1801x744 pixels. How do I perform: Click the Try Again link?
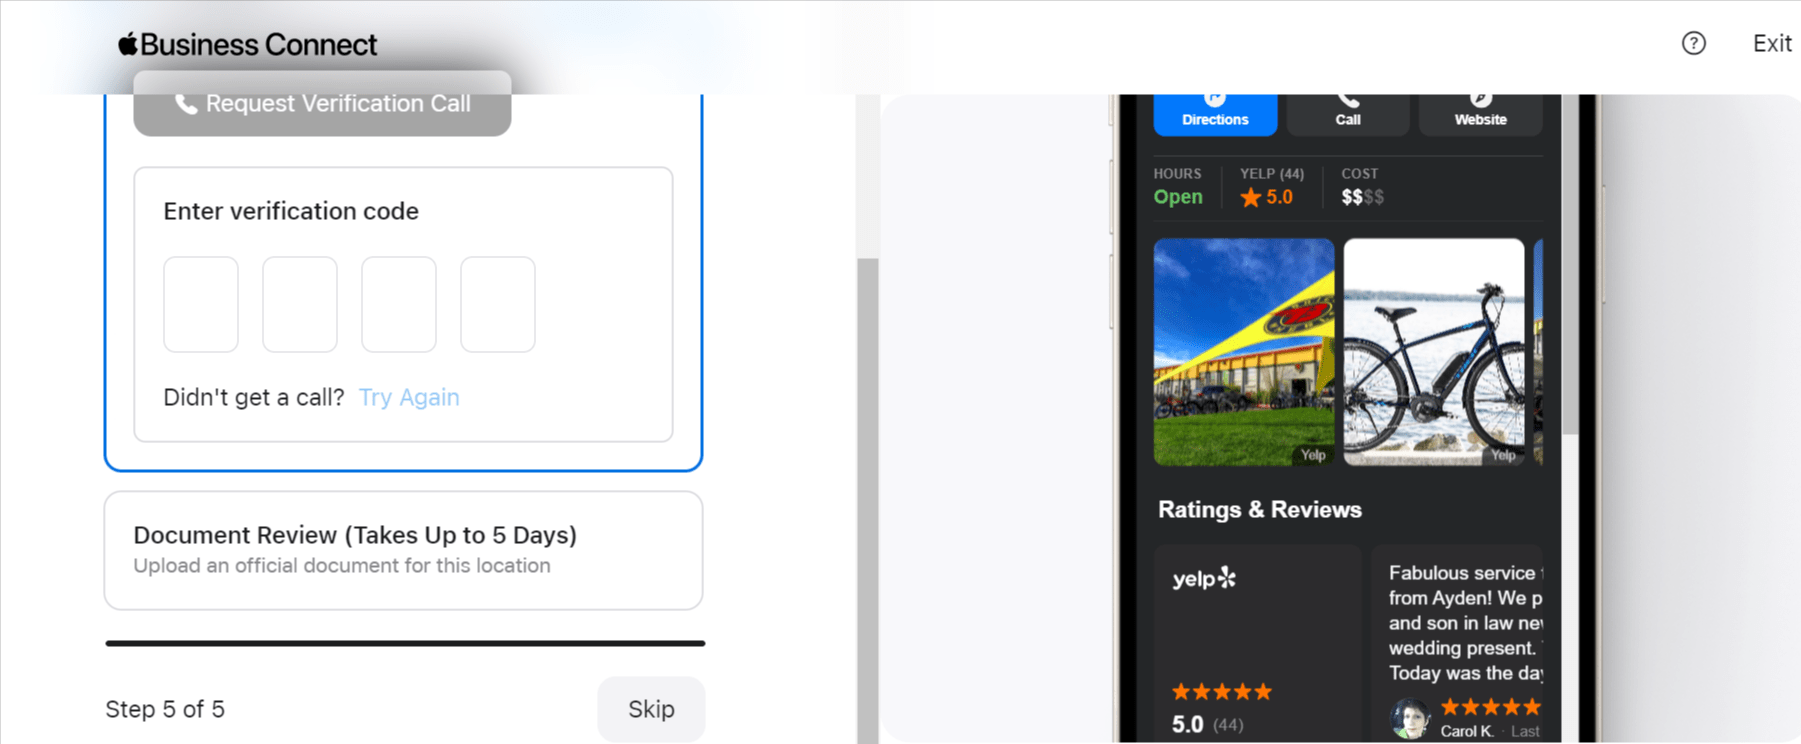(x=409, y=397)
